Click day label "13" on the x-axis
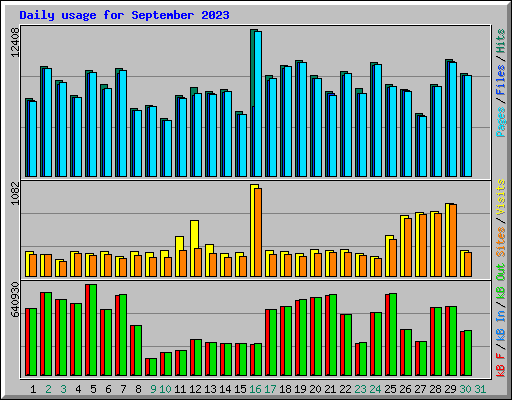512x400 pixels. tap(210, 389)
